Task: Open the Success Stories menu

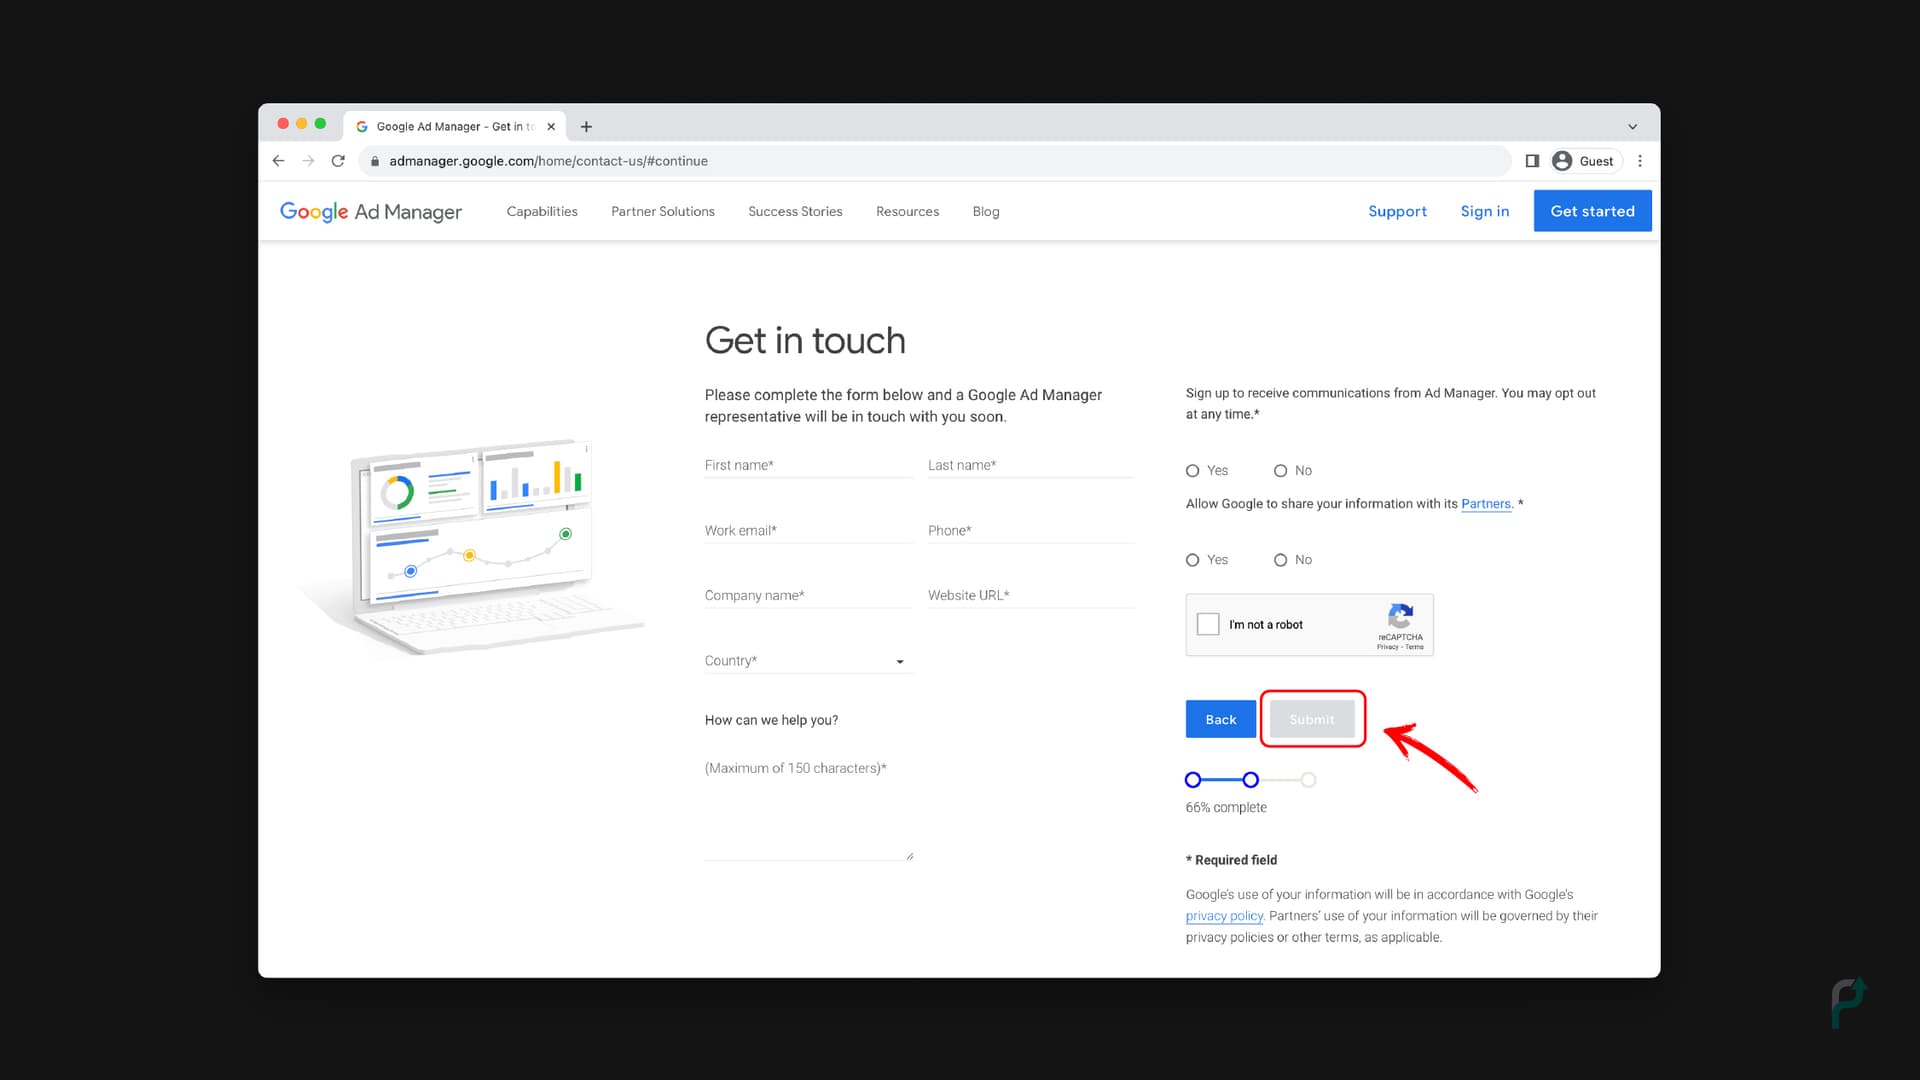Action: pyautogui.click(x=795, y=211)
